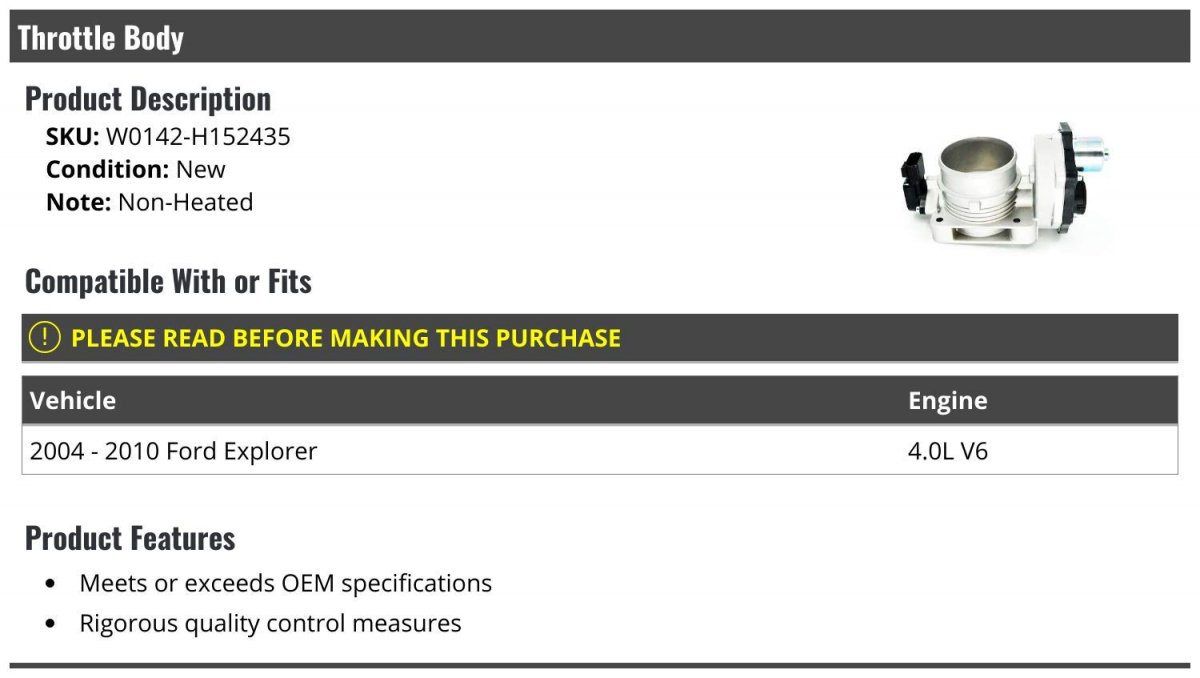Viewport: 1200px width, 678px height.
Task: Click the Meets or exceeds OEM specifications text
Action: click(286, 583)
